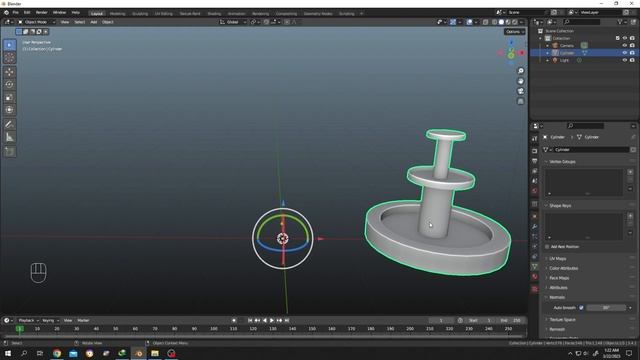Open the Physics properties tab
Image resolution: width=640 pixels, height=360 pixels.
tap(534, 247)
